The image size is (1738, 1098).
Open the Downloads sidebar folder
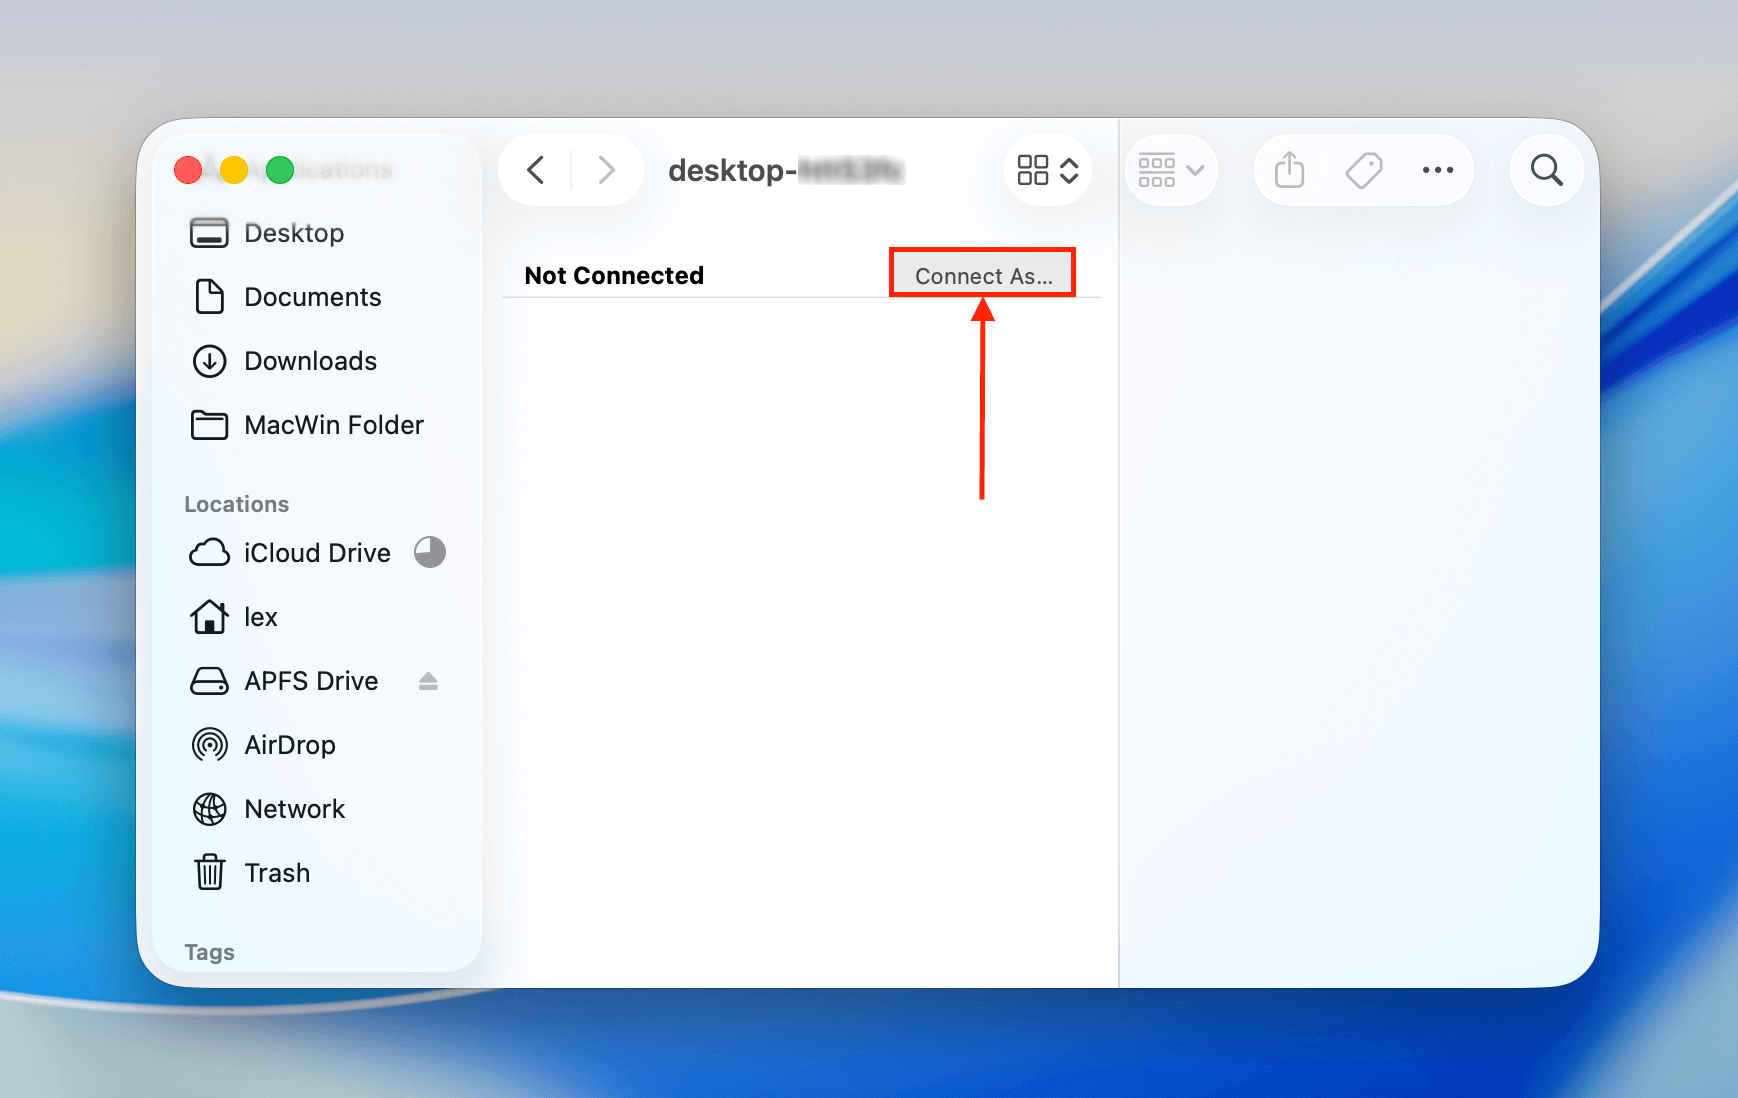[310, 361]
